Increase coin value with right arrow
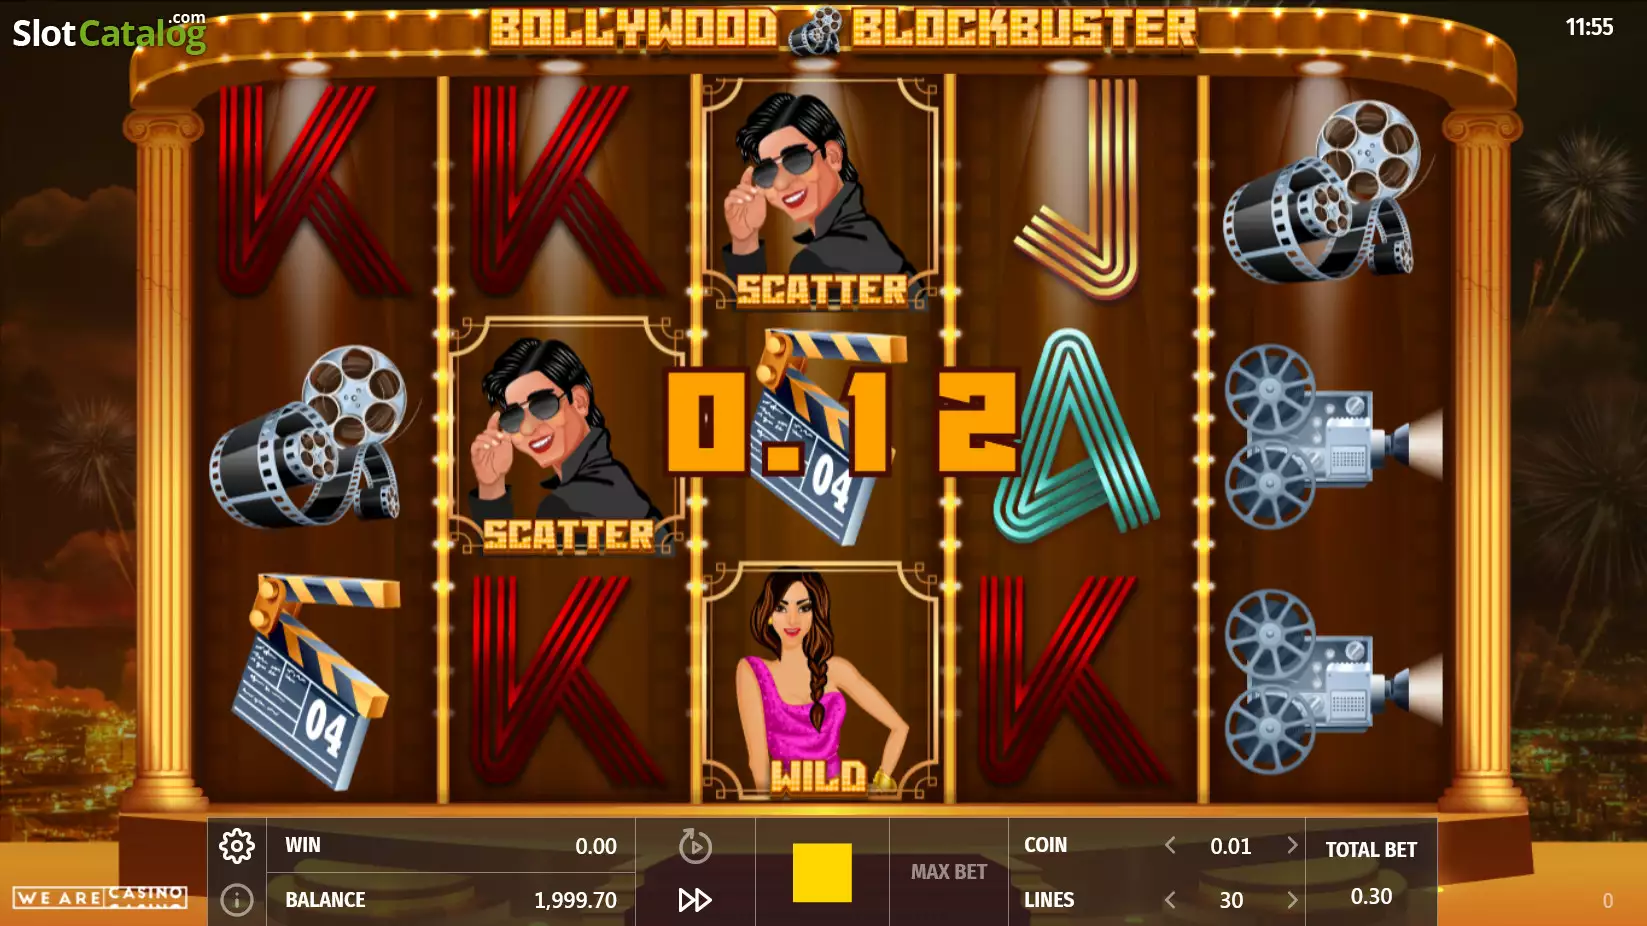Screen dimensions: 1647x926 pyautogui.click(x=1292, y=845)
